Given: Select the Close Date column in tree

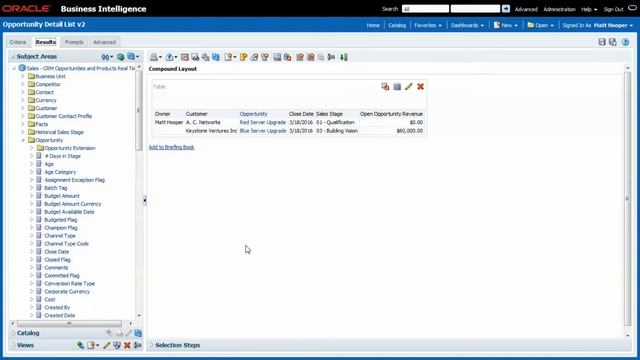Looking at the screenshot, I should tap(57, 252).
